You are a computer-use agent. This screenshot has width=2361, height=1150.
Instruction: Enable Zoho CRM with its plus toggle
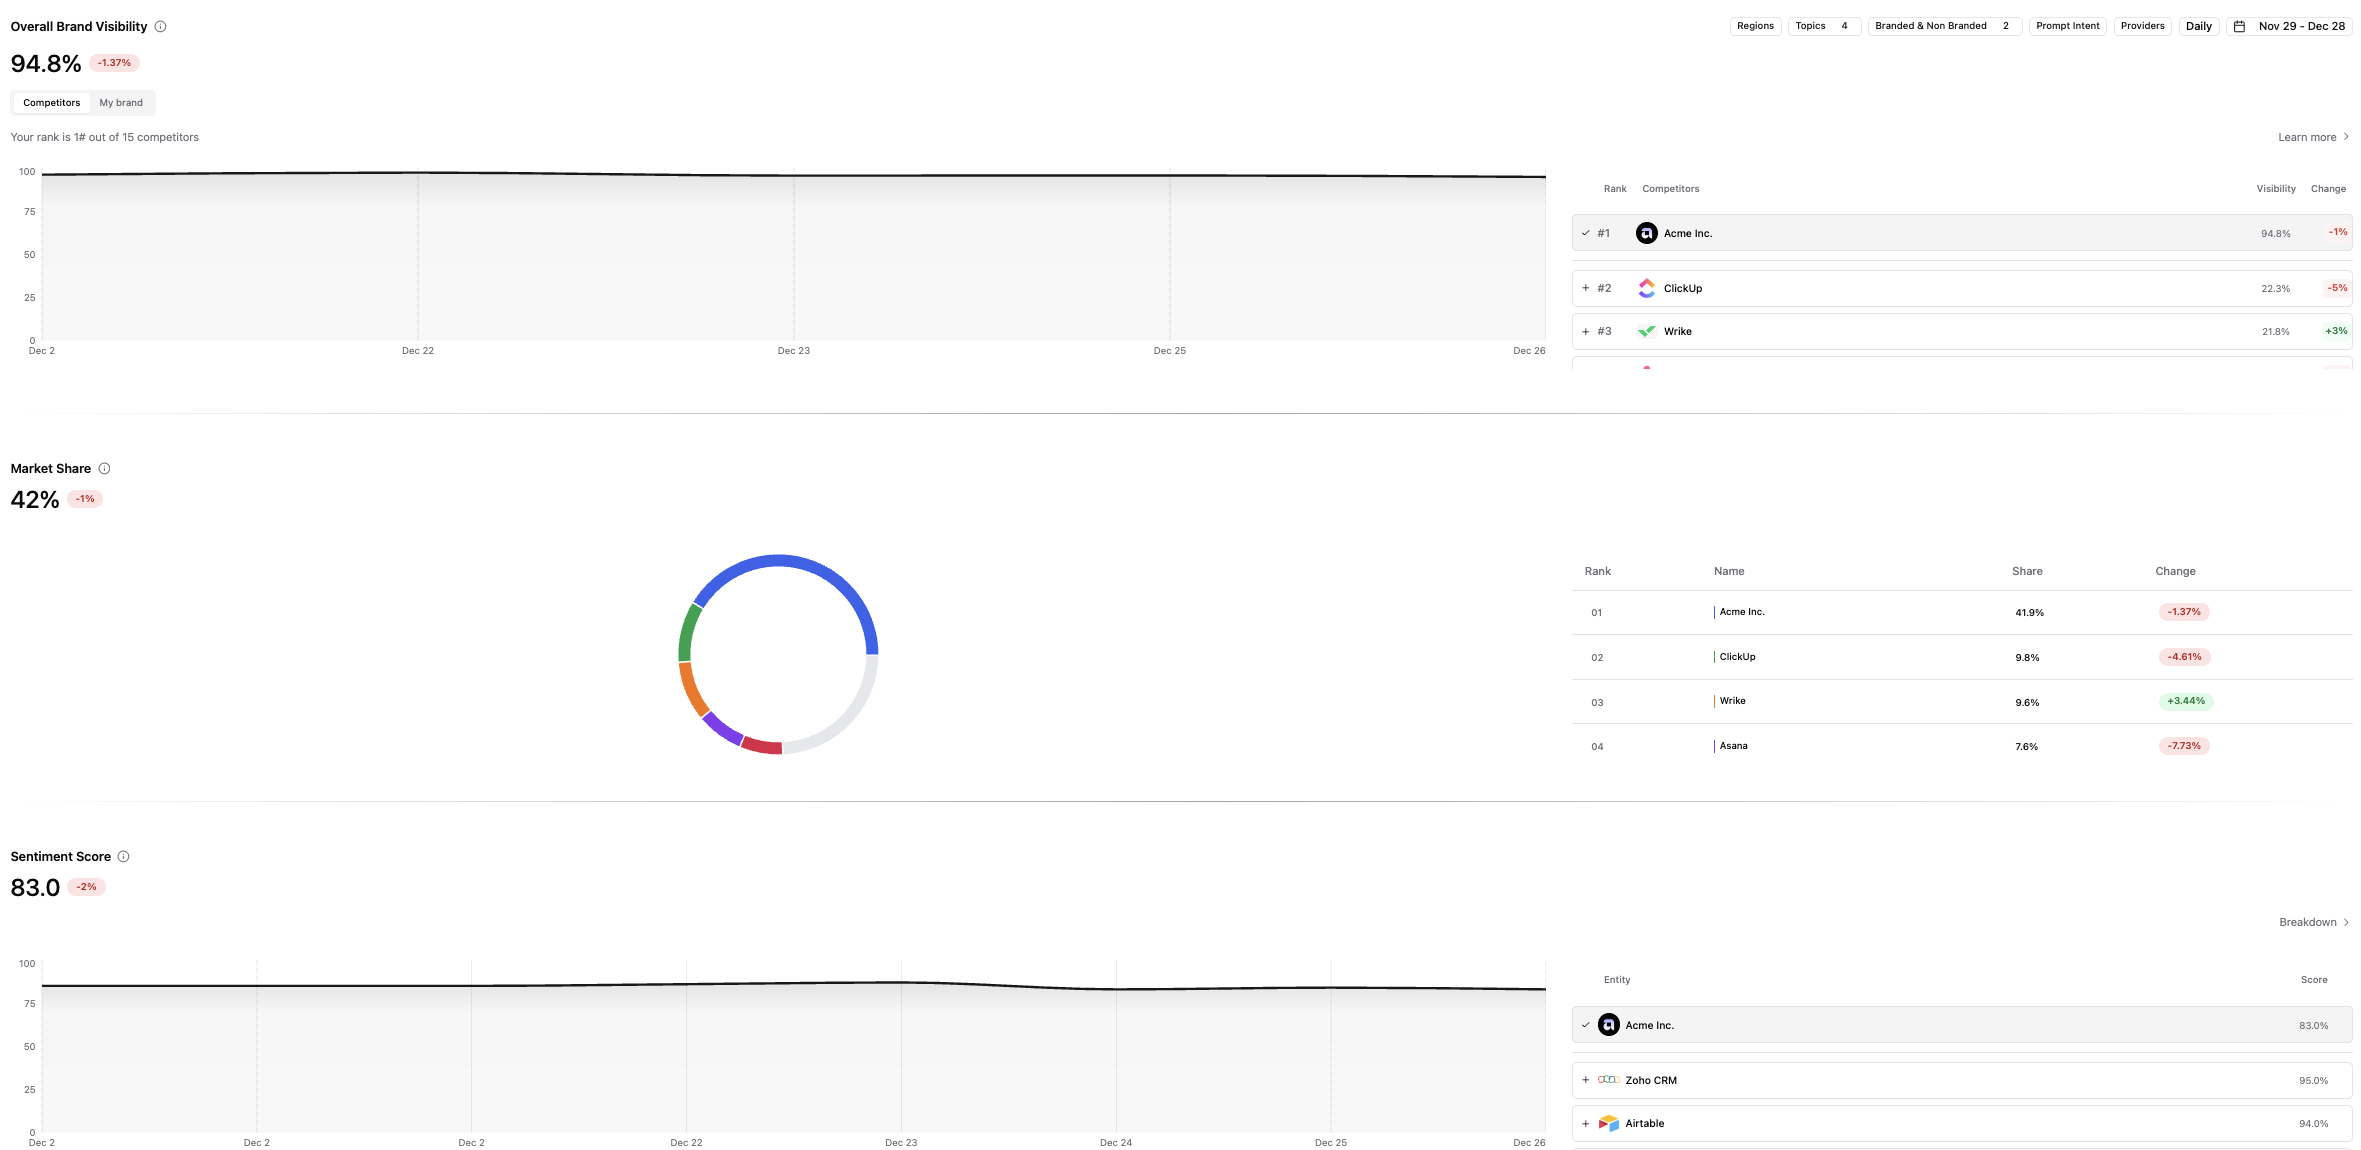[x=1585, y=1081]
